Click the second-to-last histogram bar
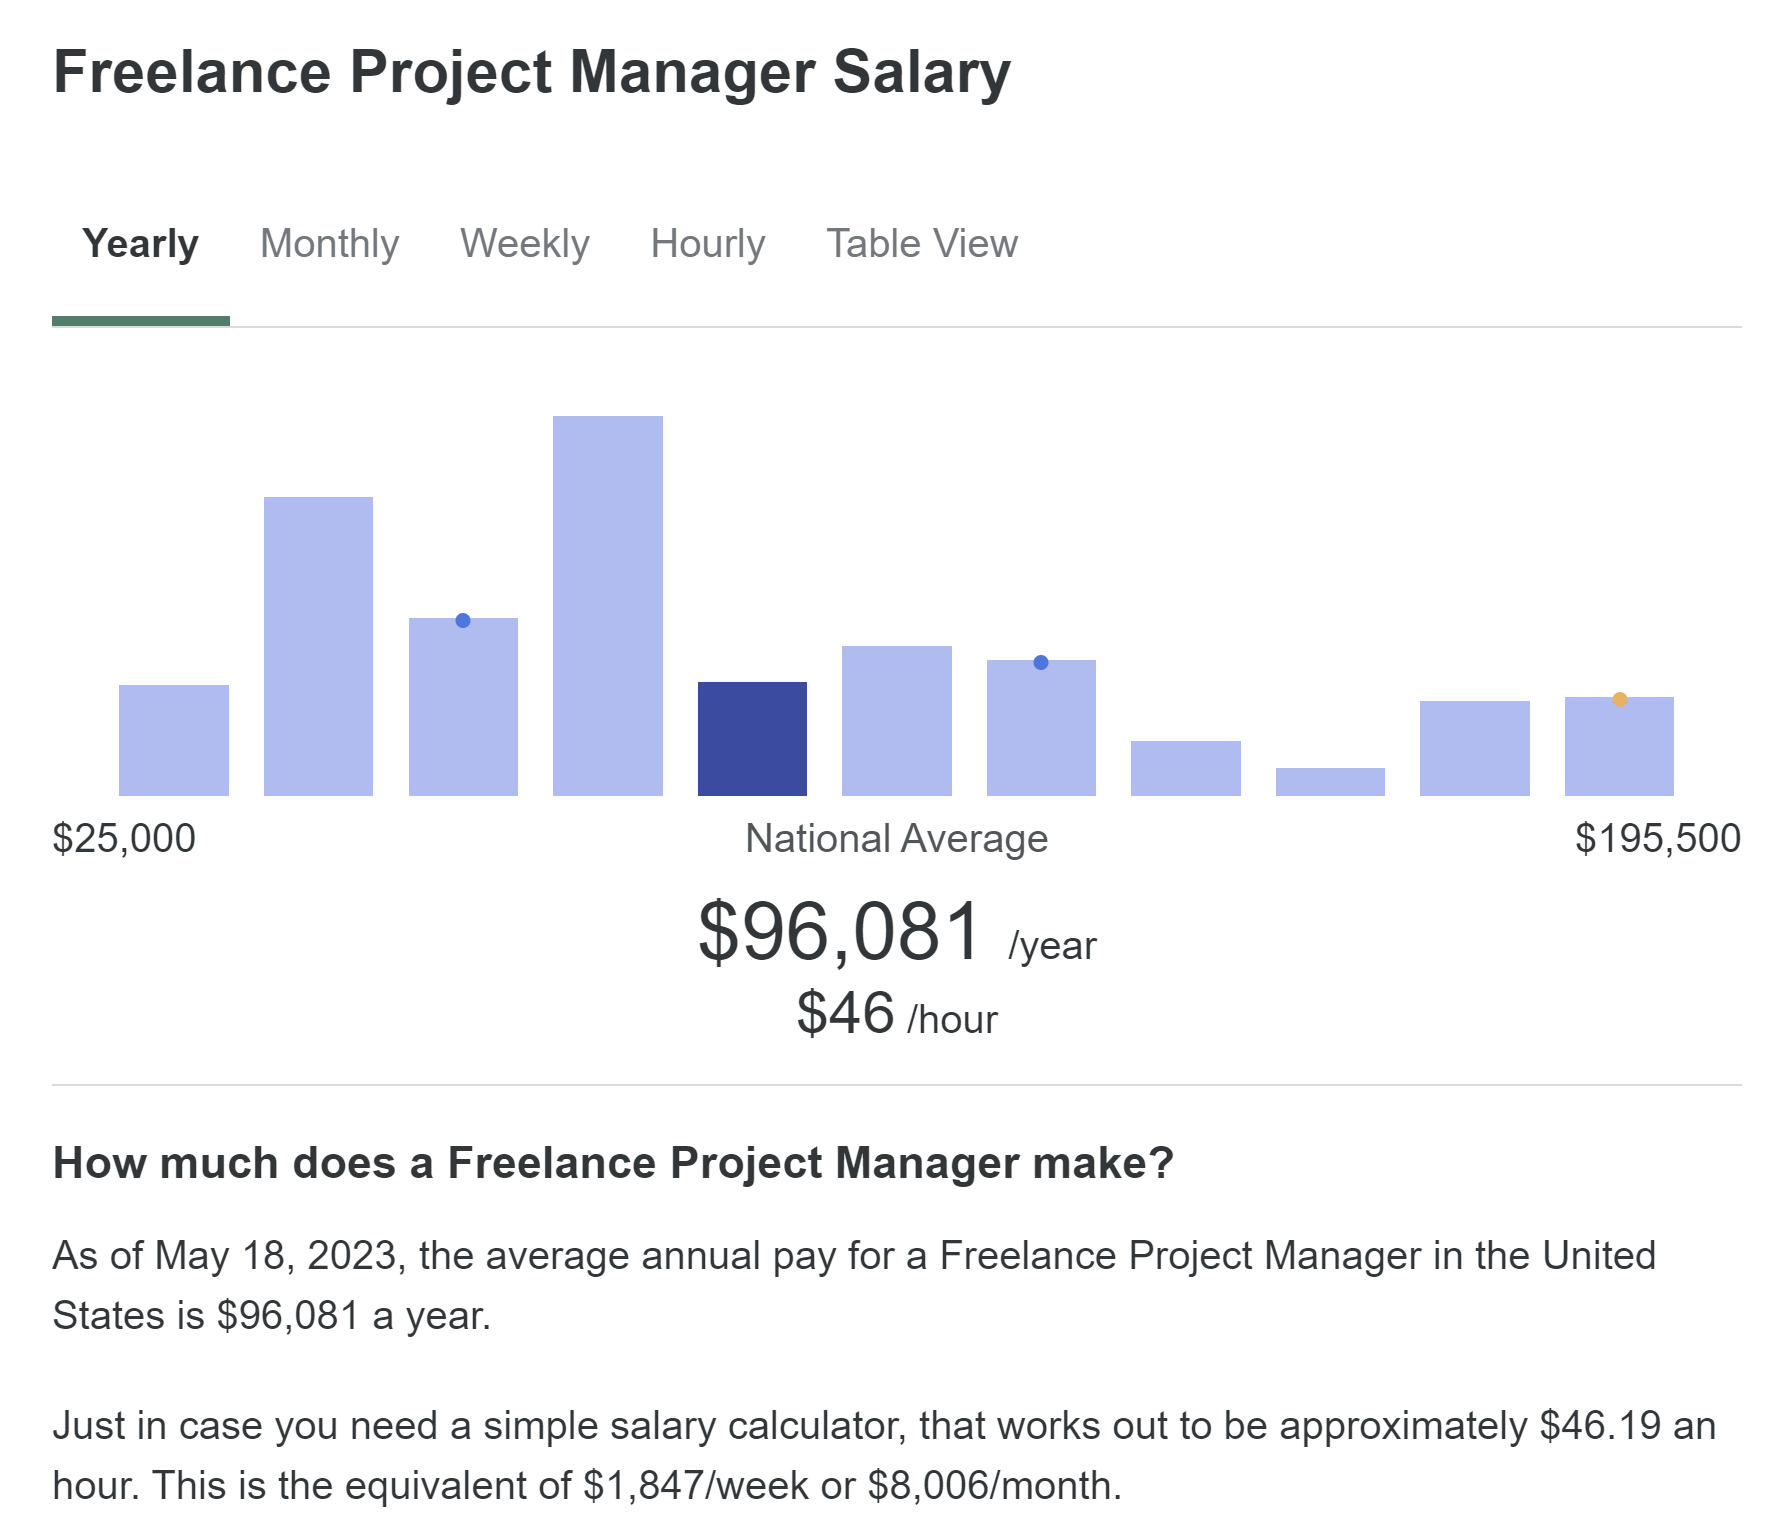The image size is (1778, 1521). pyautogui.click(x=1474, y=748)
